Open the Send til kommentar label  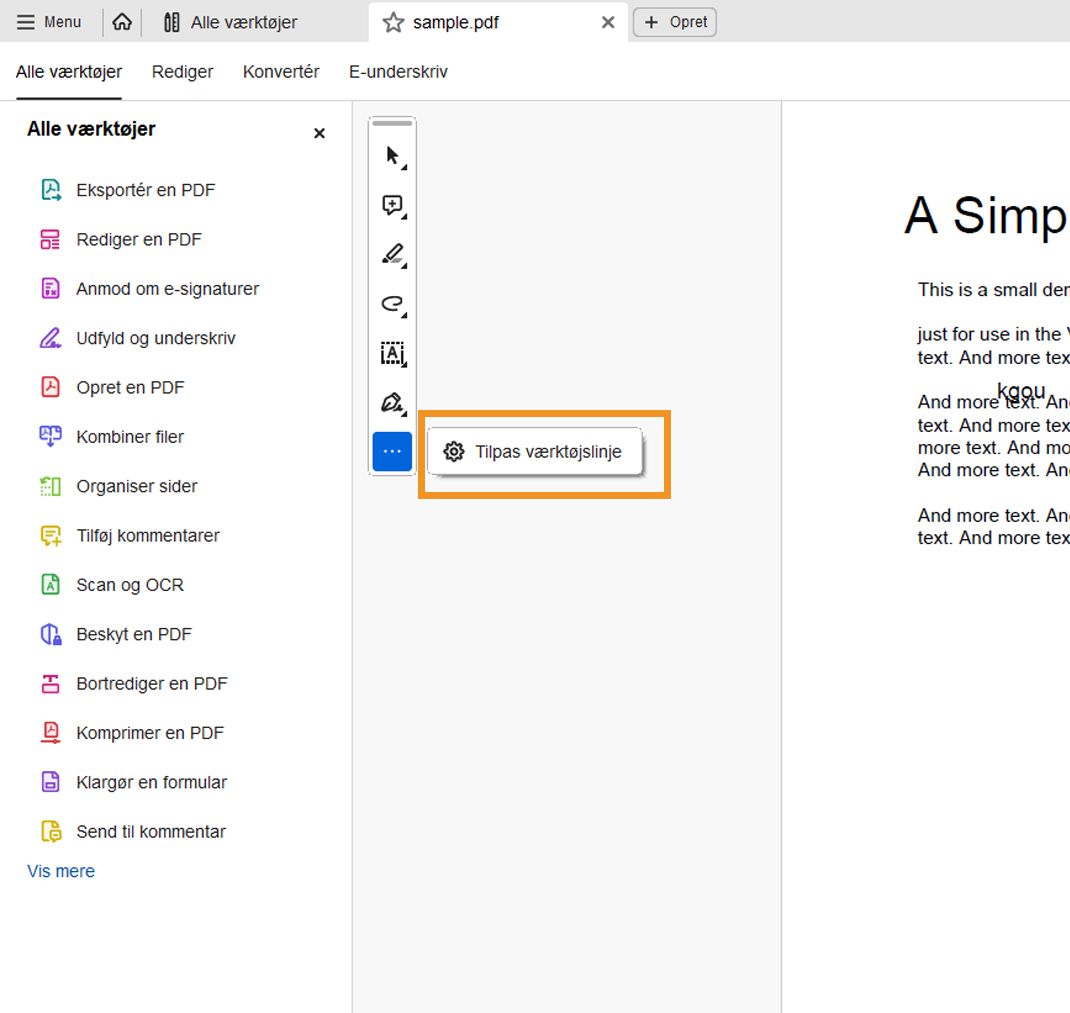pyautogui.click(x=151, y=831)
